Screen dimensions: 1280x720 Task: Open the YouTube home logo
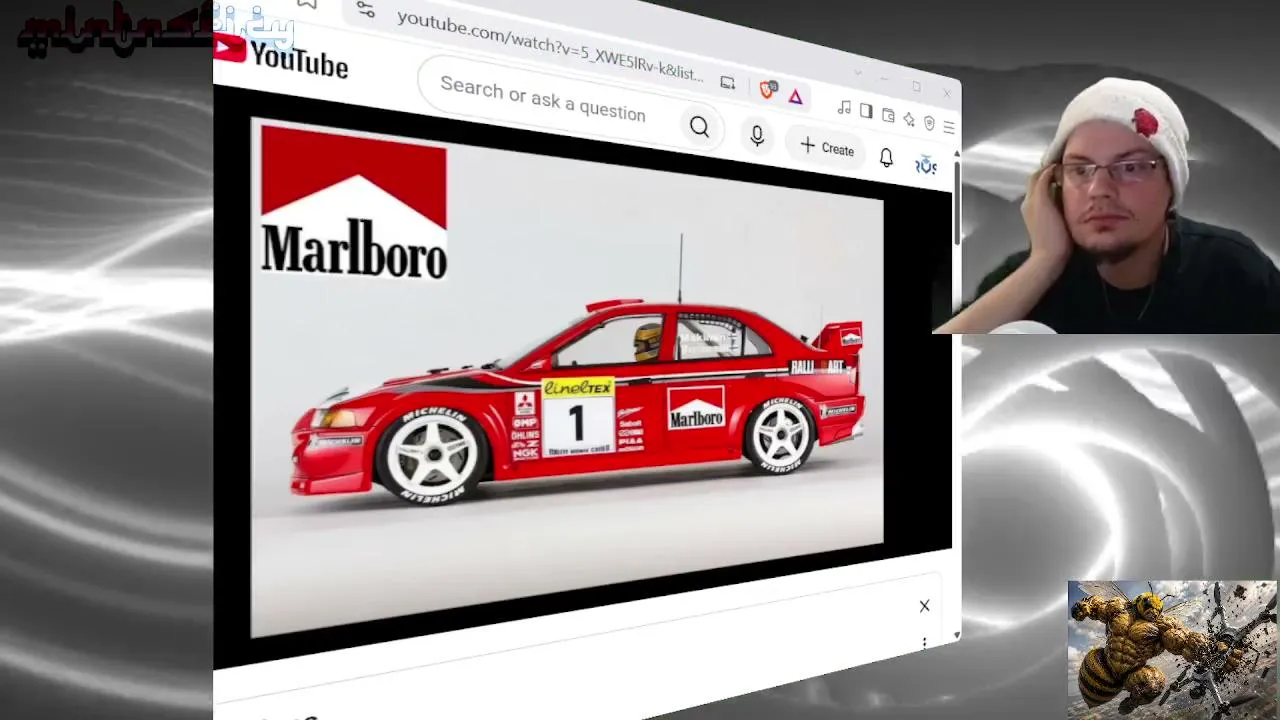click(x=281, y=57)
